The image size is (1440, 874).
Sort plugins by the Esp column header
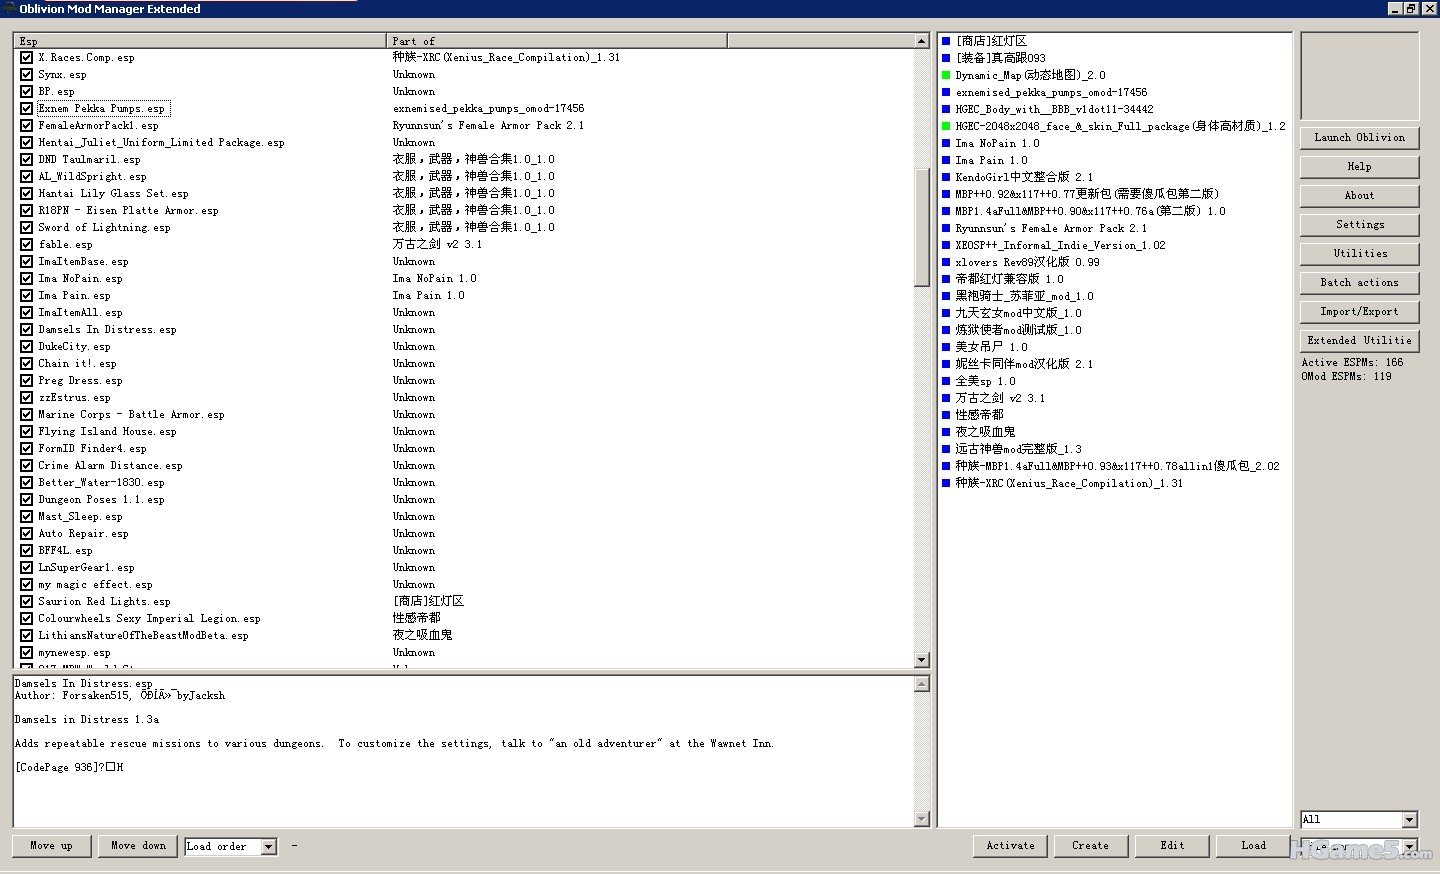(x=200, y=41)
